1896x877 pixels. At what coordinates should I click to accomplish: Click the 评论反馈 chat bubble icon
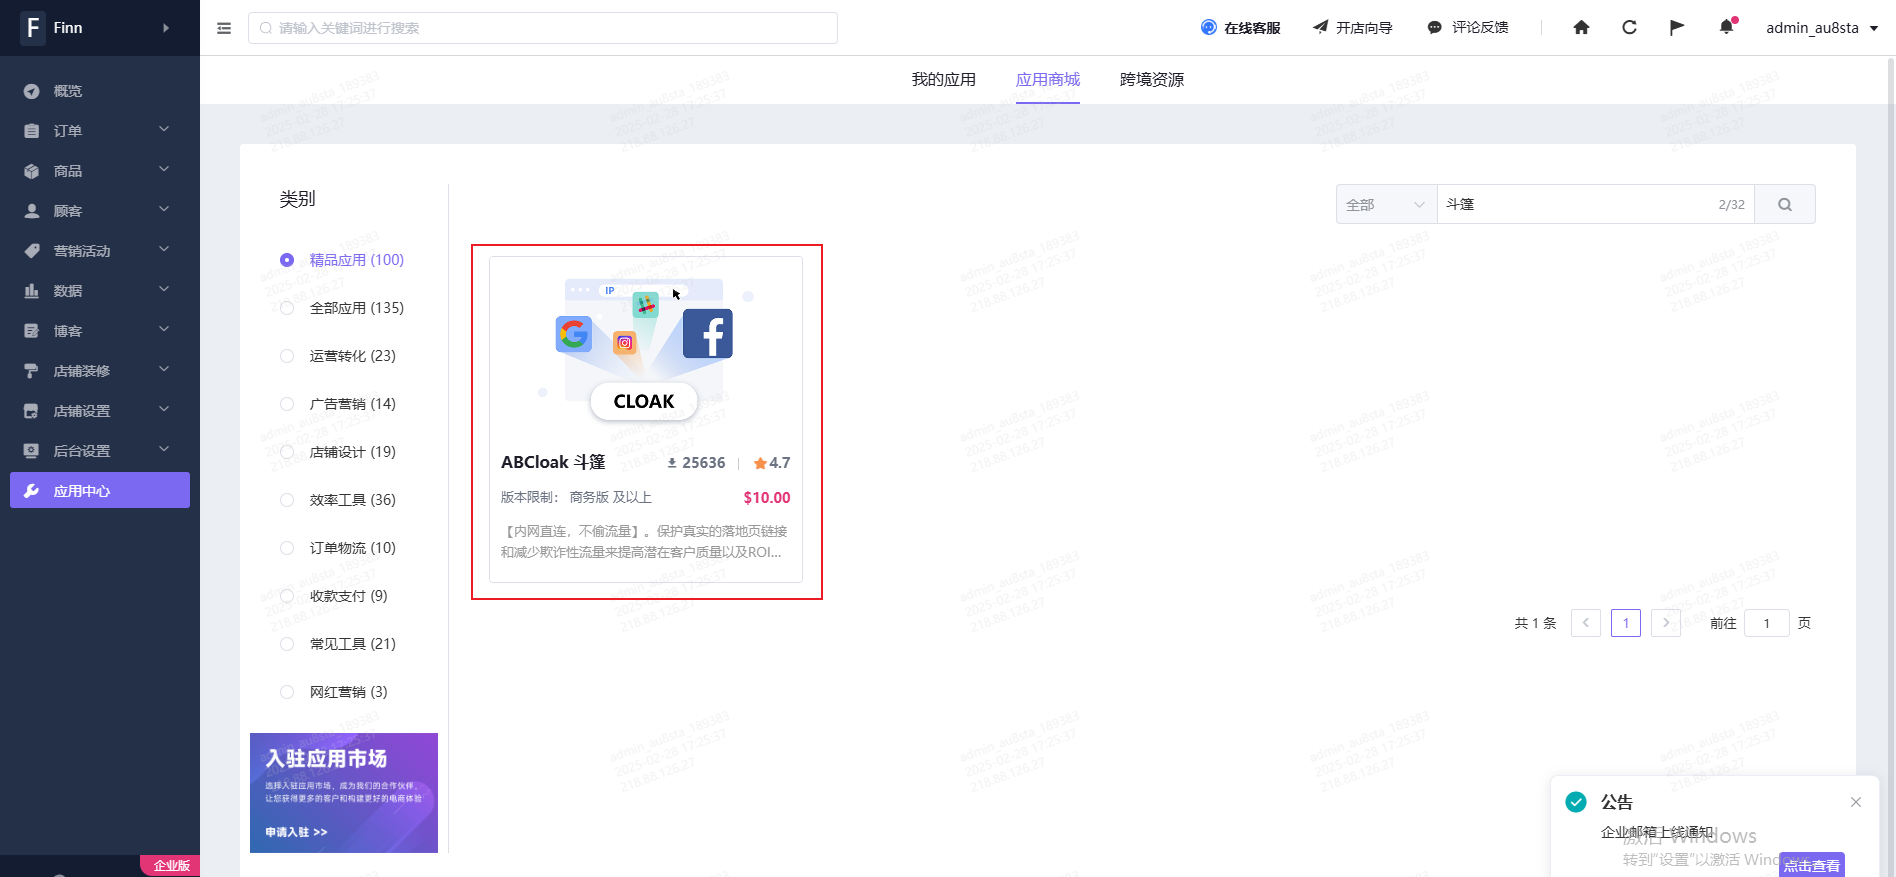1434,28
